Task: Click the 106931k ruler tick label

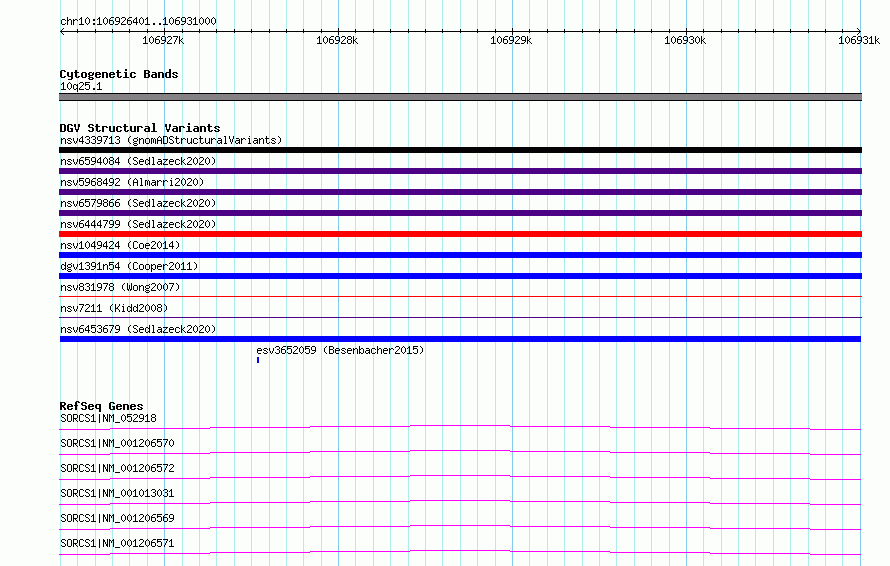Action: [859, 40]
